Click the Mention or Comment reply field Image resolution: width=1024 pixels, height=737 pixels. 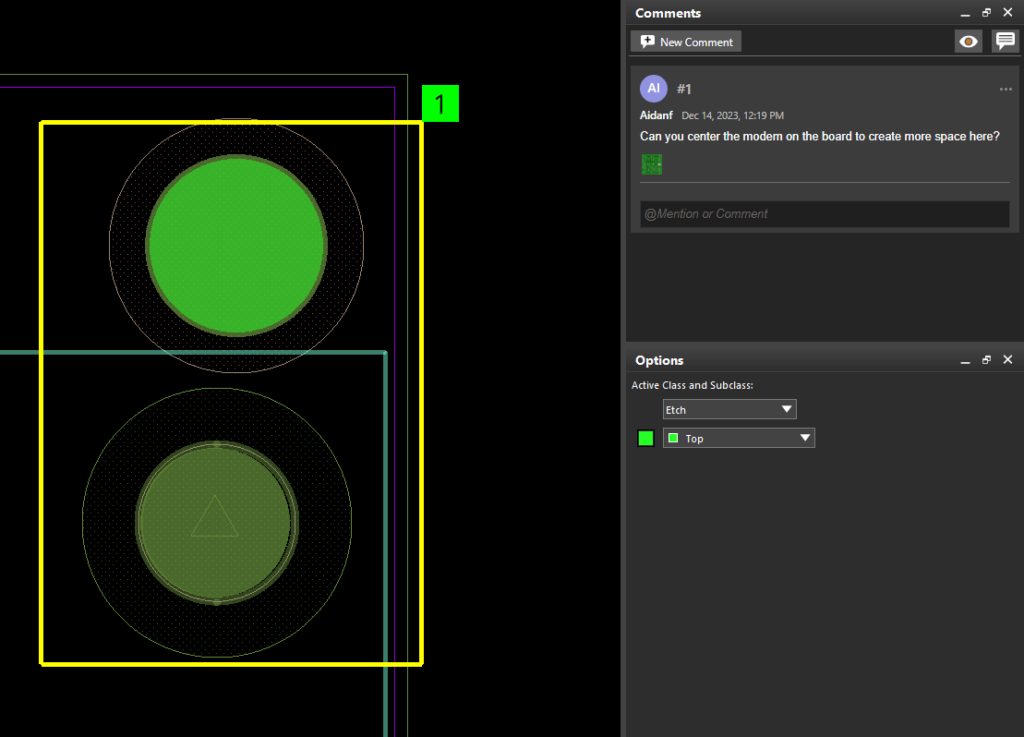click(824, 214)
